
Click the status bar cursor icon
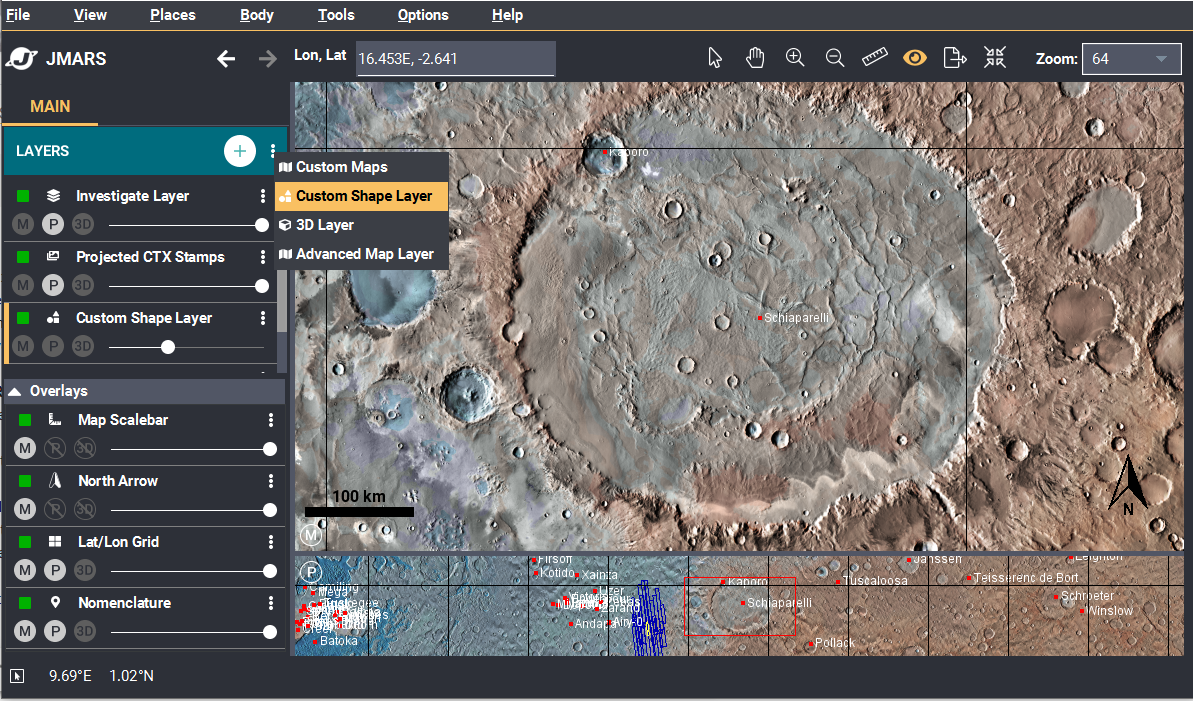pyautogui.click(x=17, y=676)
